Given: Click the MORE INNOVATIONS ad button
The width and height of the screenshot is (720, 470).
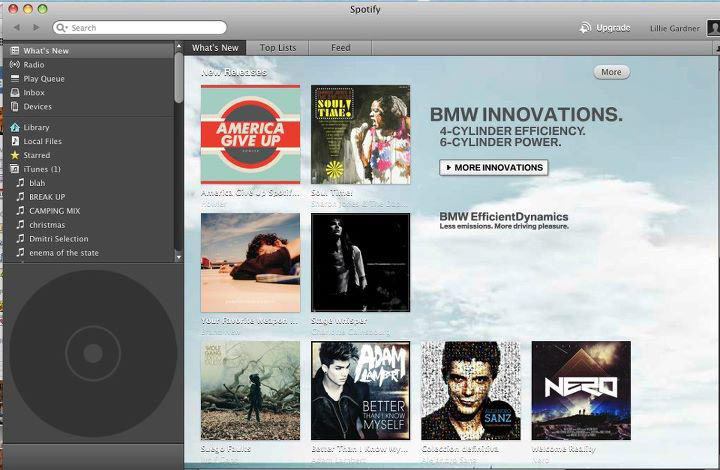Looking at the screenshot, I should [494, 168].
